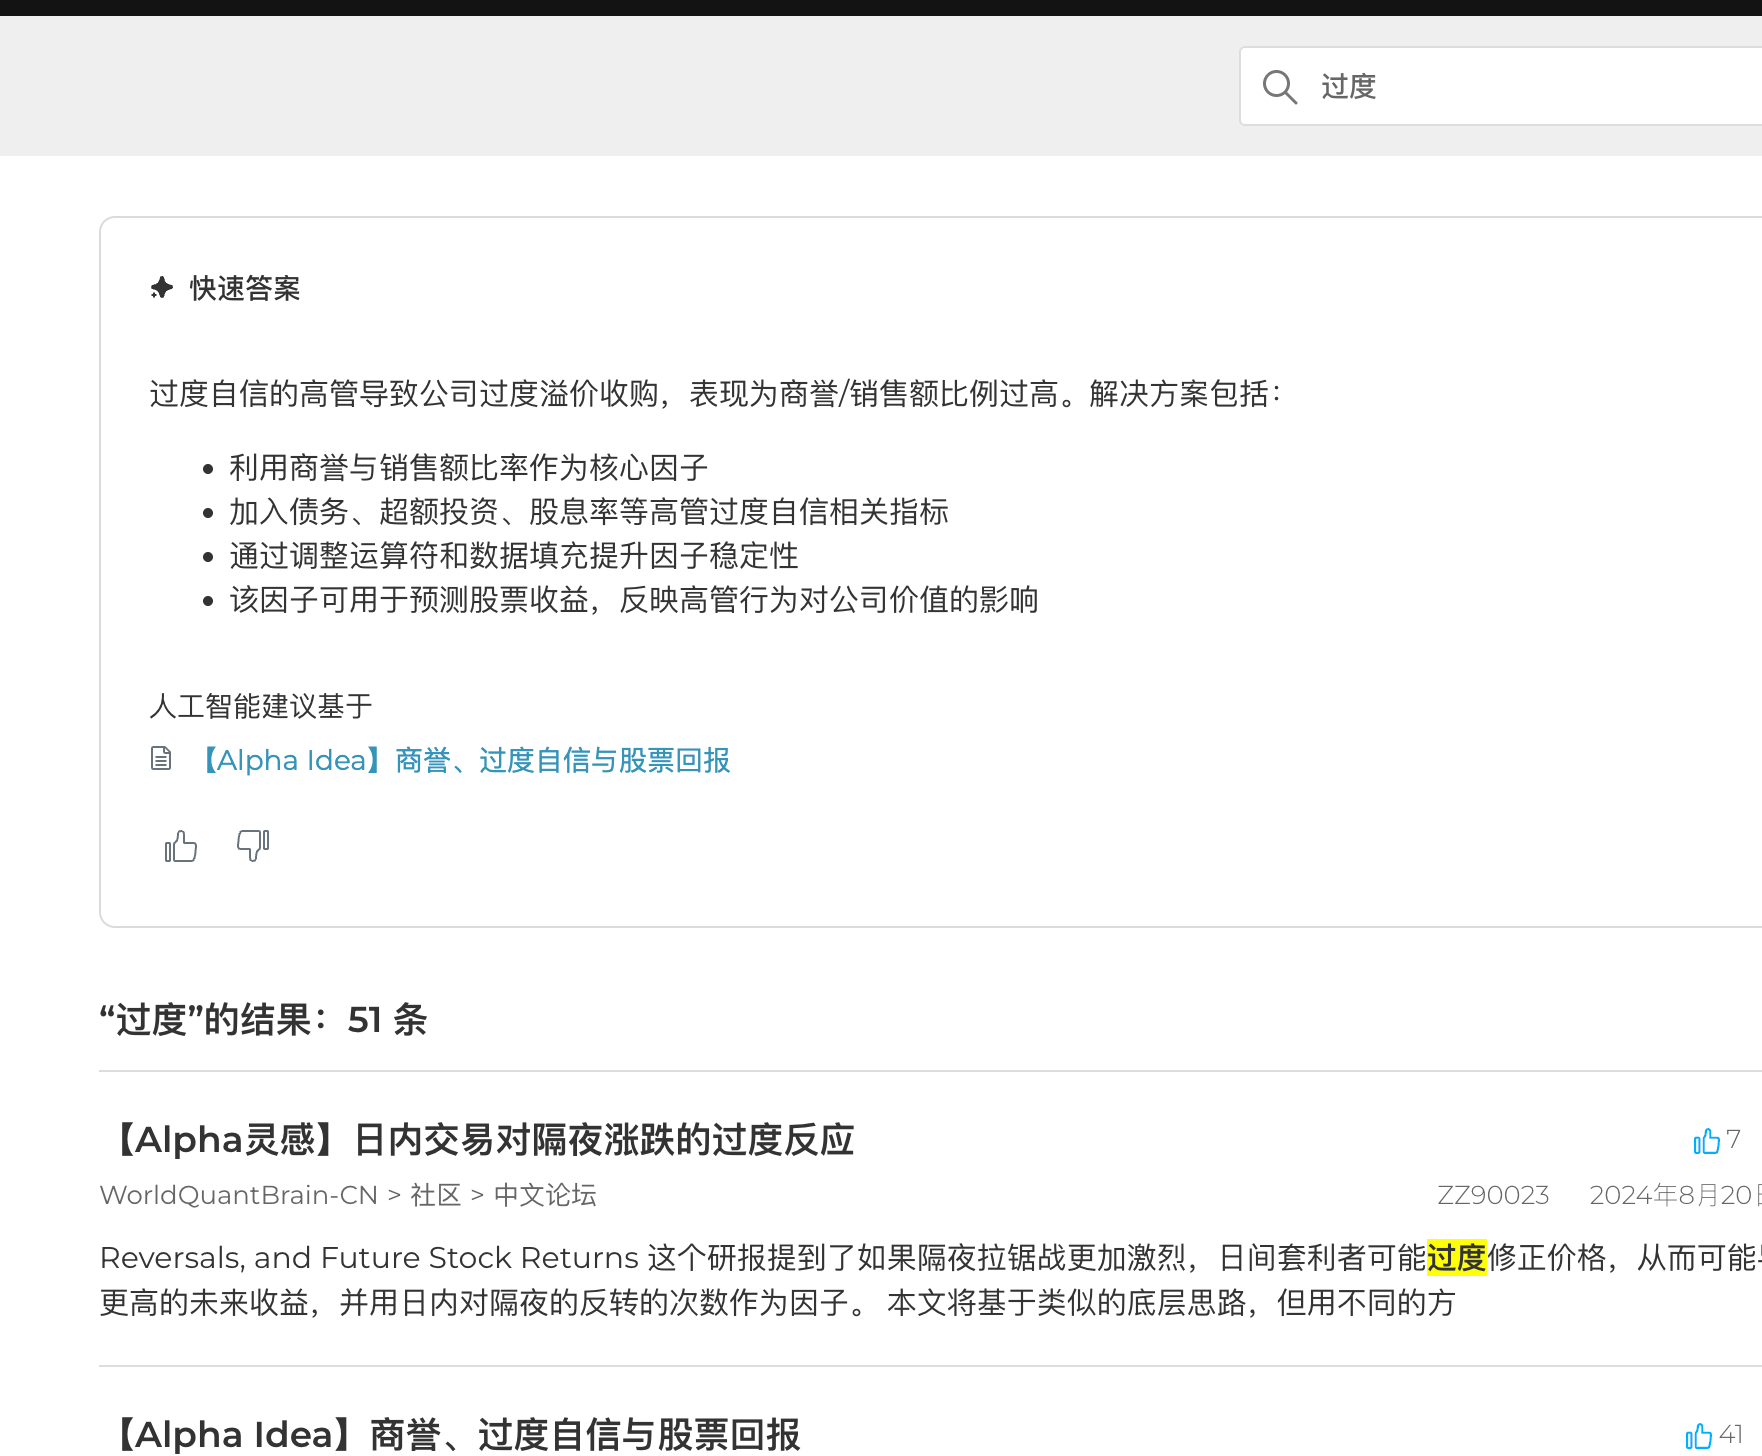The height and width of the screenshot is (1456, 1762).
Task: Click the sparkle icon beside 快速答案
Action: point(161,289)
